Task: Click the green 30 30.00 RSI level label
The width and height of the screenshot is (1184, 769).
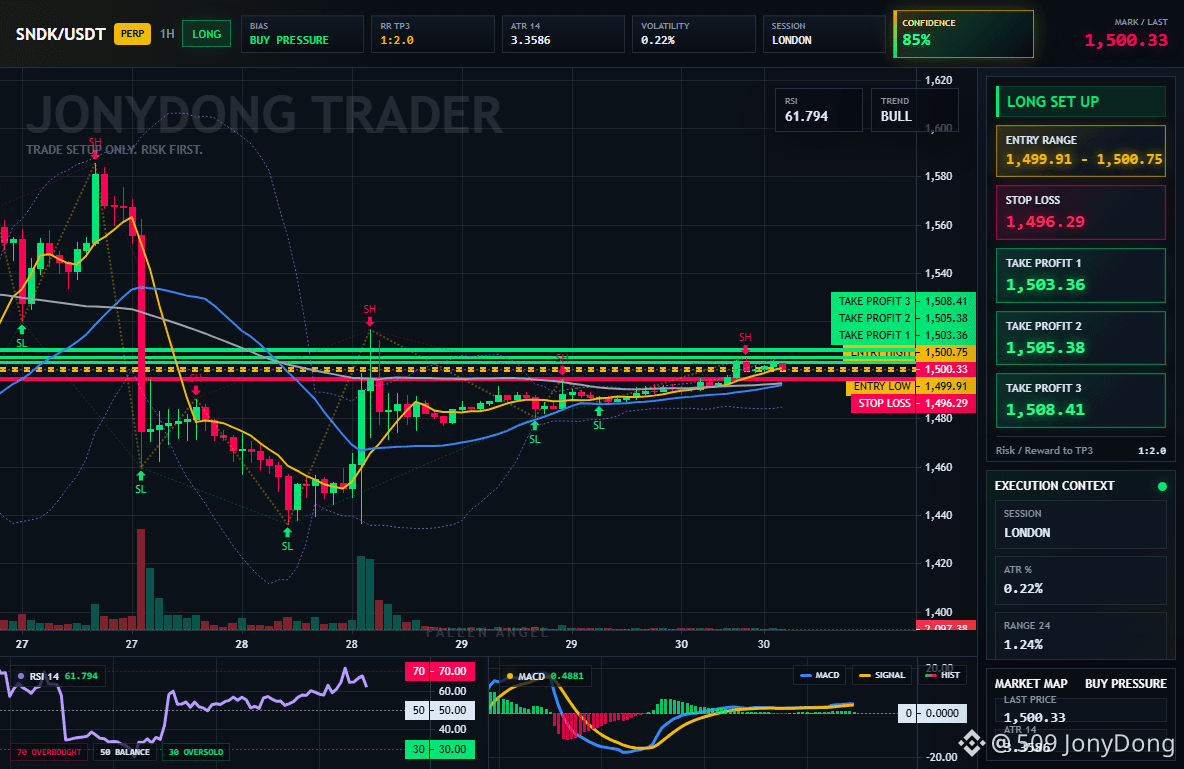Action: 439,749
